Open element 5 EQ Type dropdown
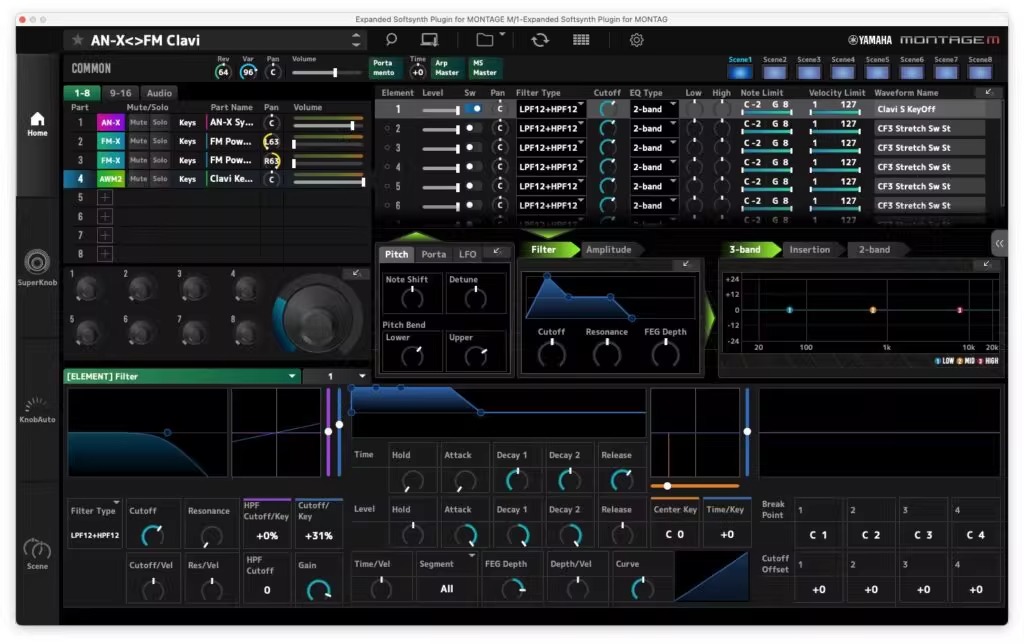This screenshot has width=1024, height=644. (x=653, y=186)
